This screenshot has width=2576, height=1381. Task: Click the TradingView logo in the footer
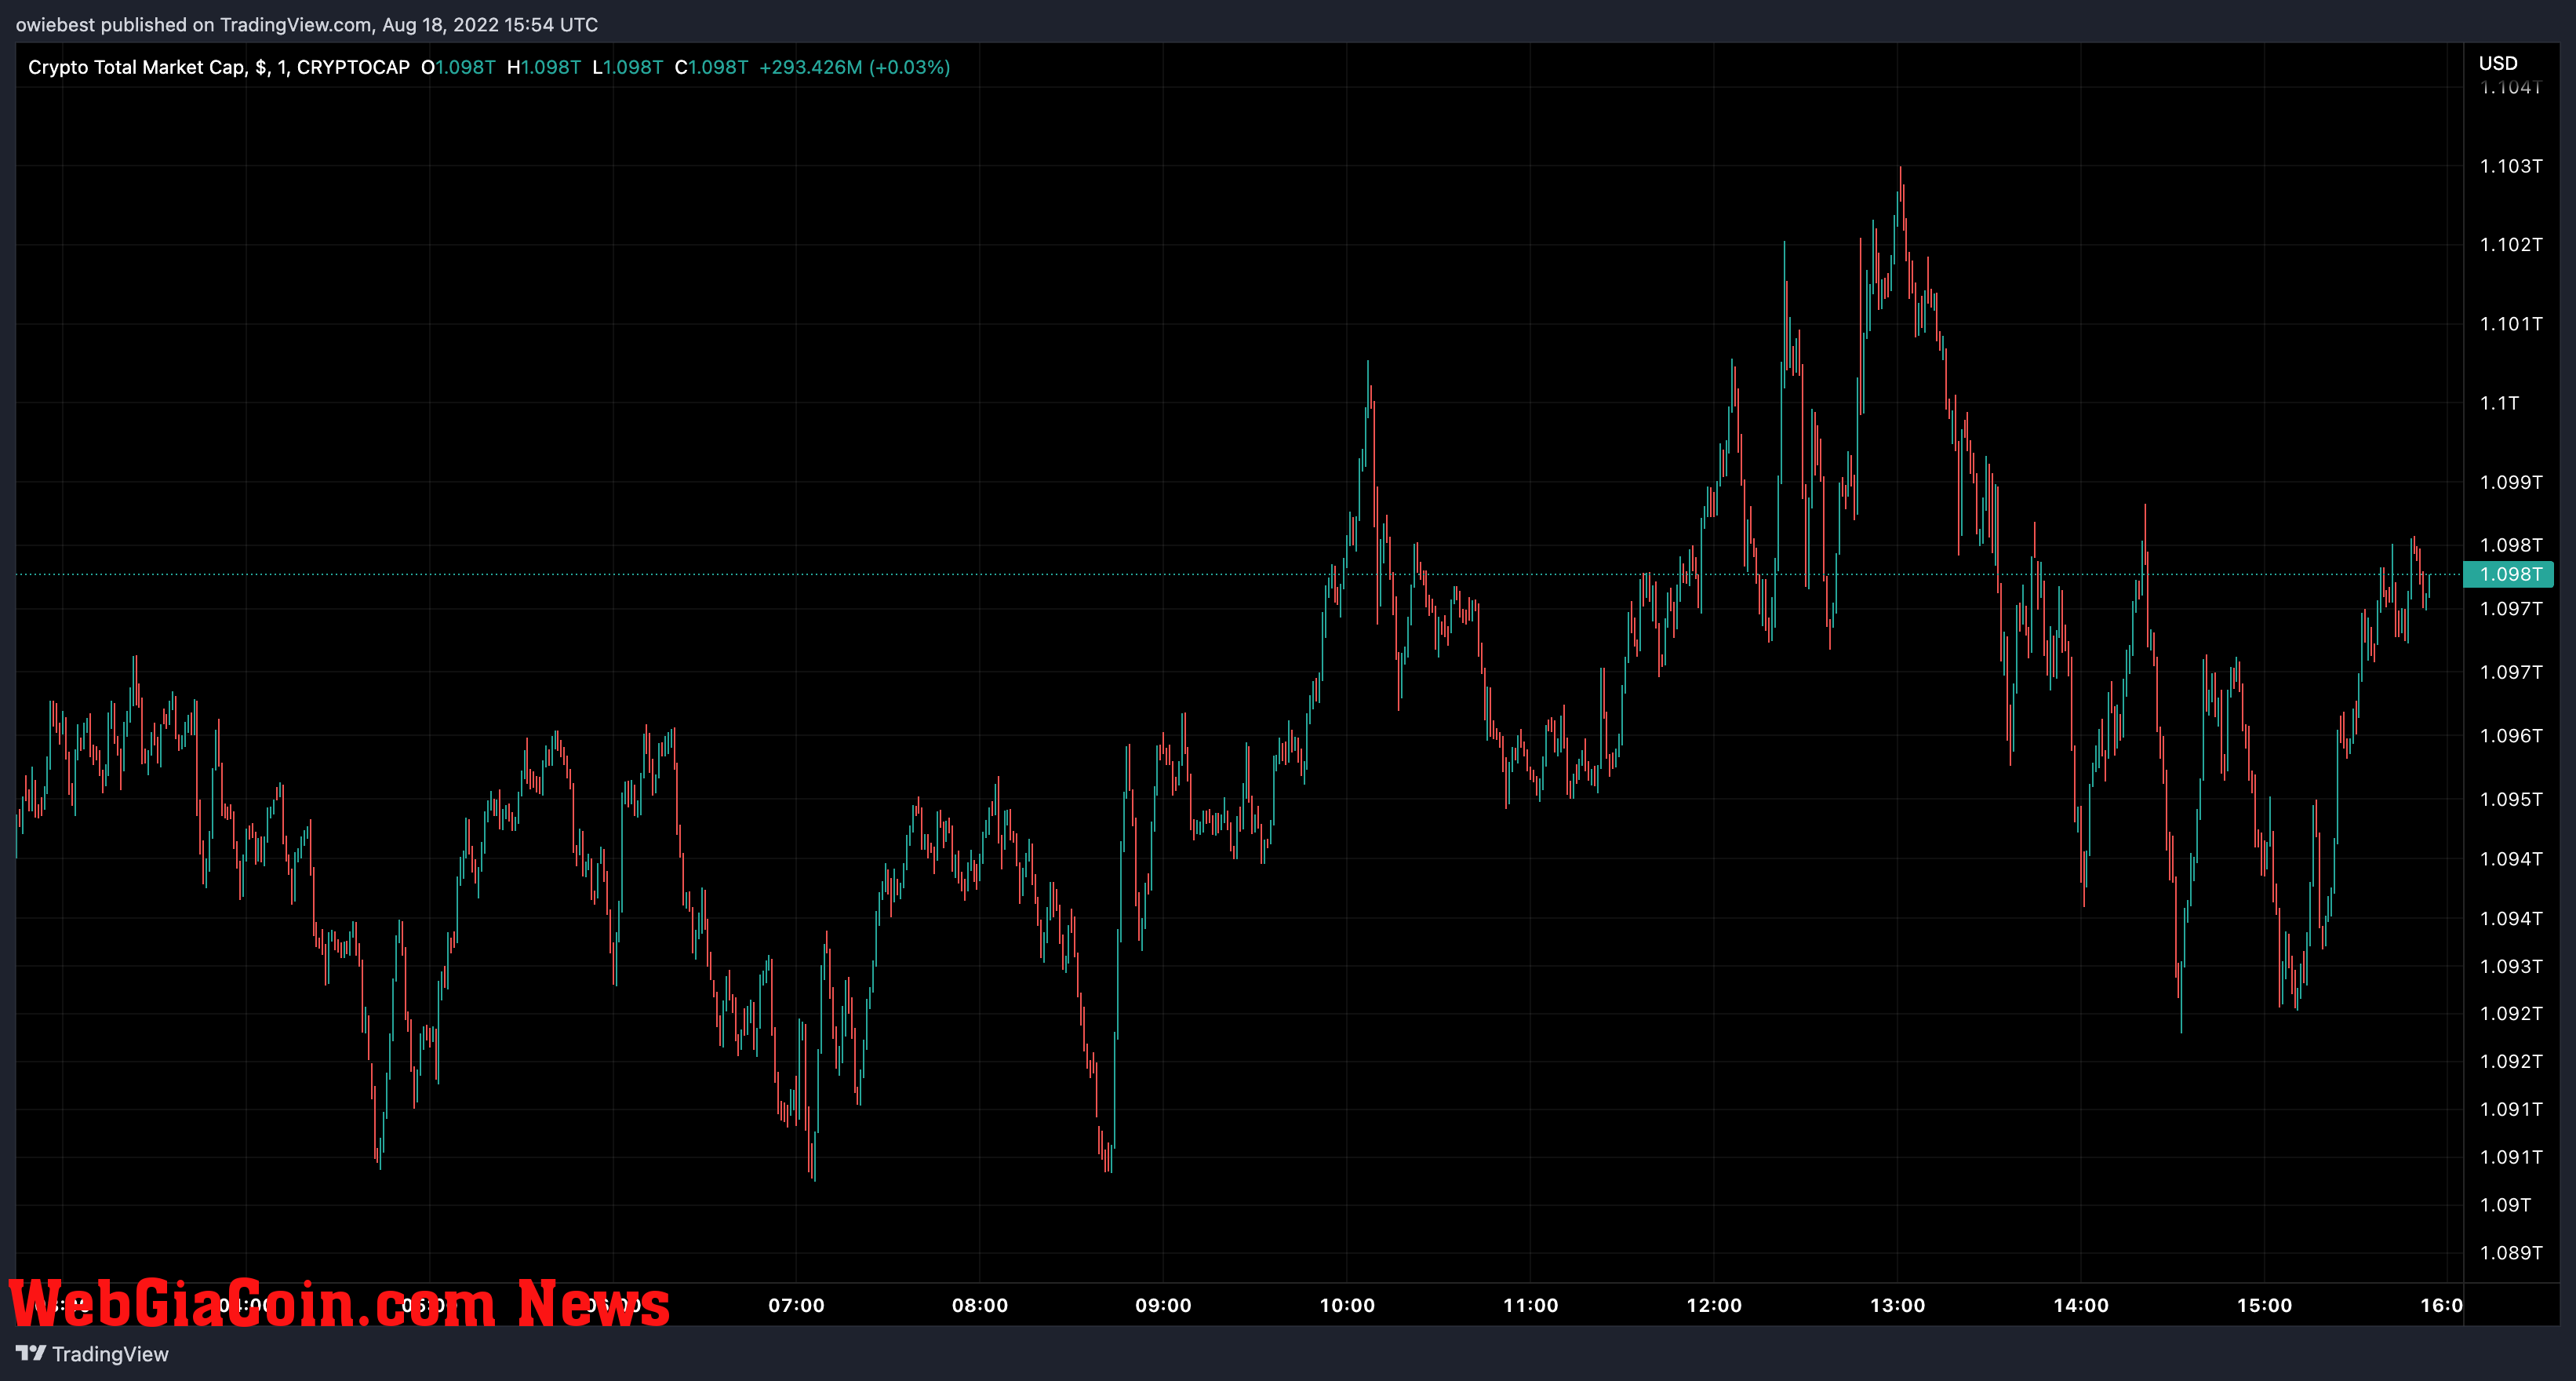pyautogui.click(x=92, y=1354)
